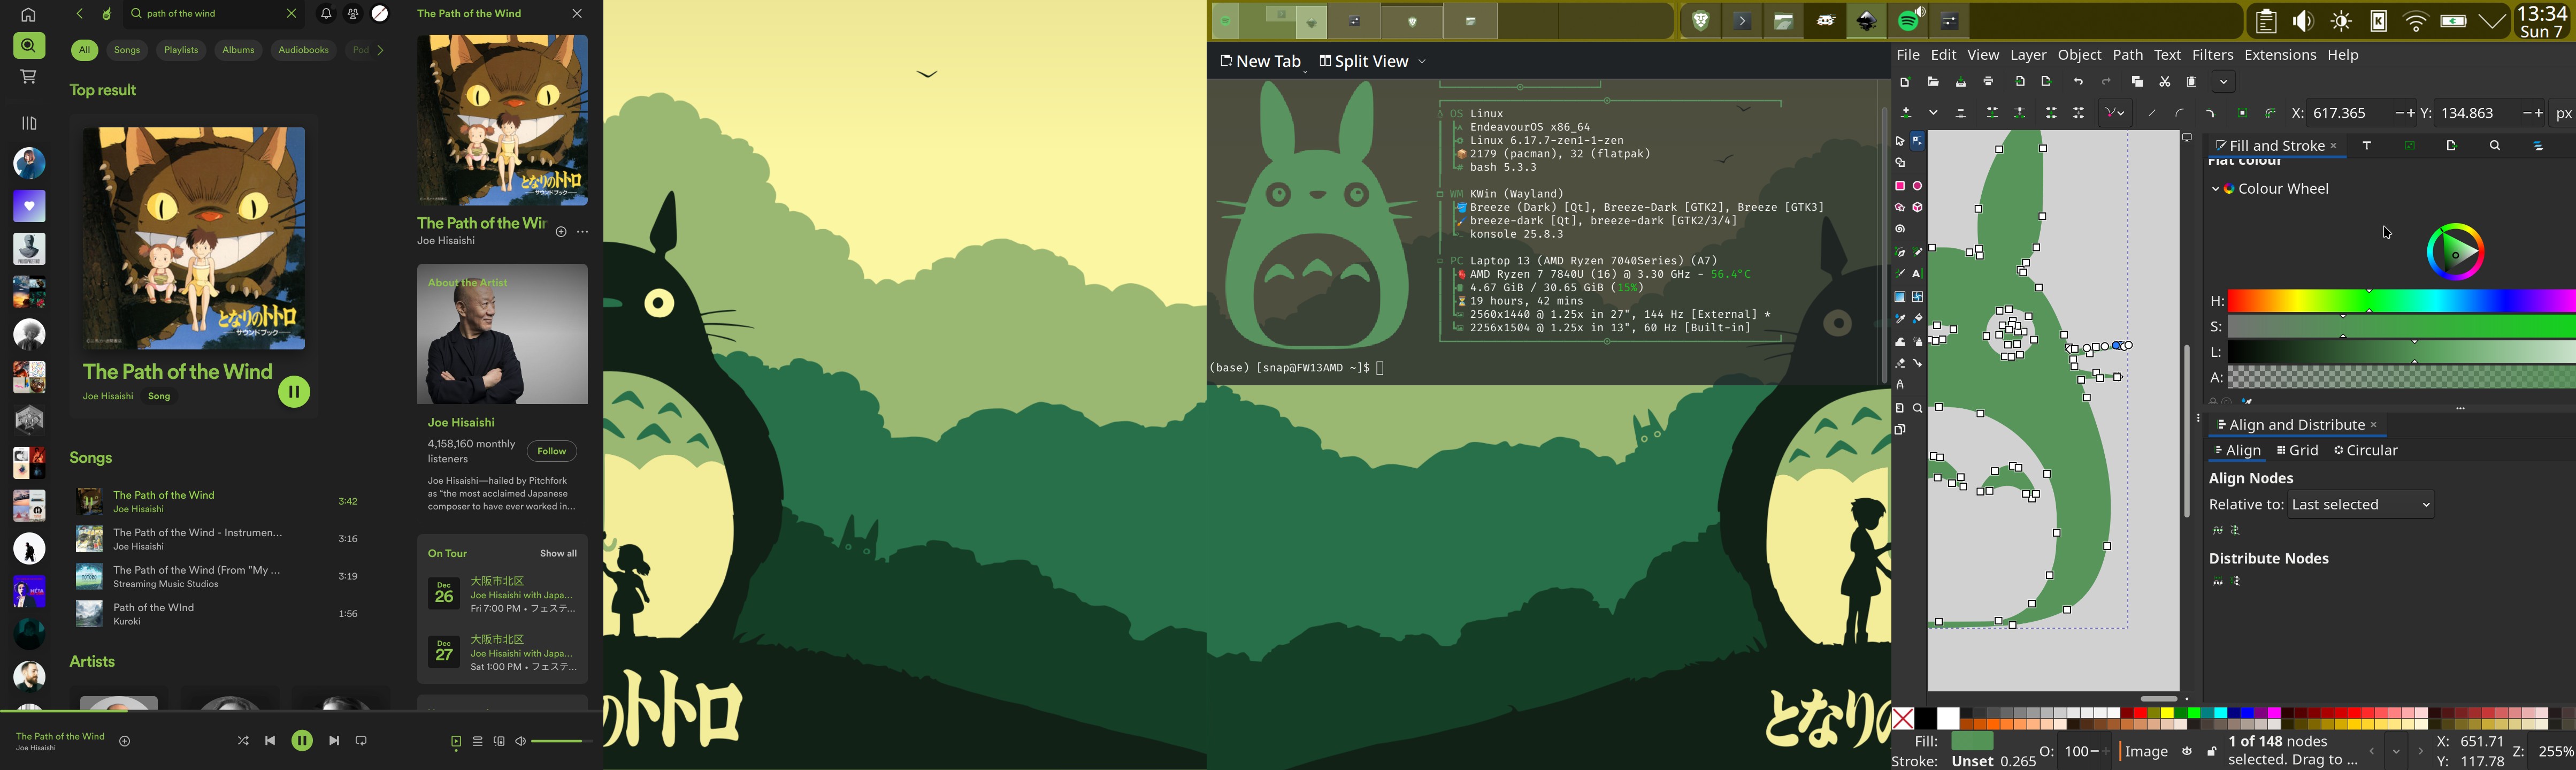Viewport: 2576px width, 770px height.
Task: Open the insert node options dropdown arrow
Action: [x=1933, y=113]
